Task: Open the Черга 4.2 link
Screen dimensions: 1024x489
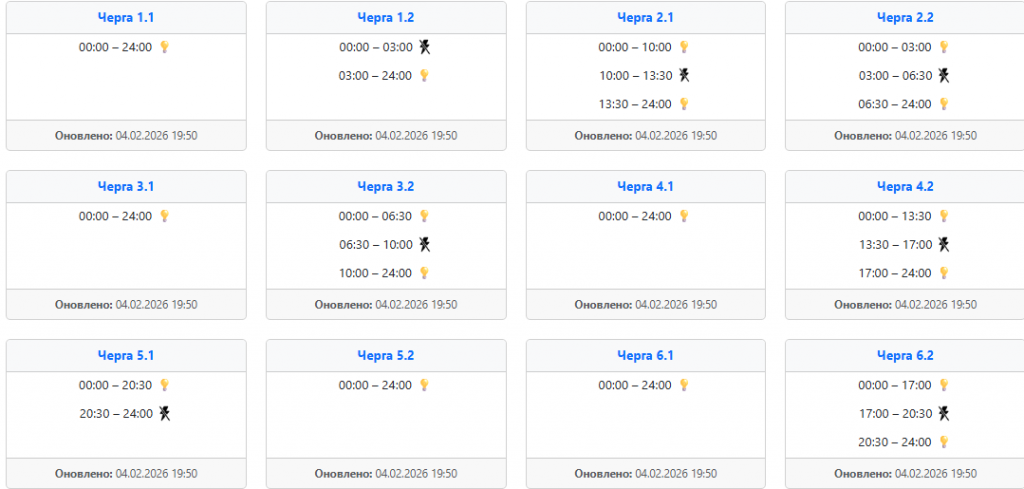Action: [905, 187]
